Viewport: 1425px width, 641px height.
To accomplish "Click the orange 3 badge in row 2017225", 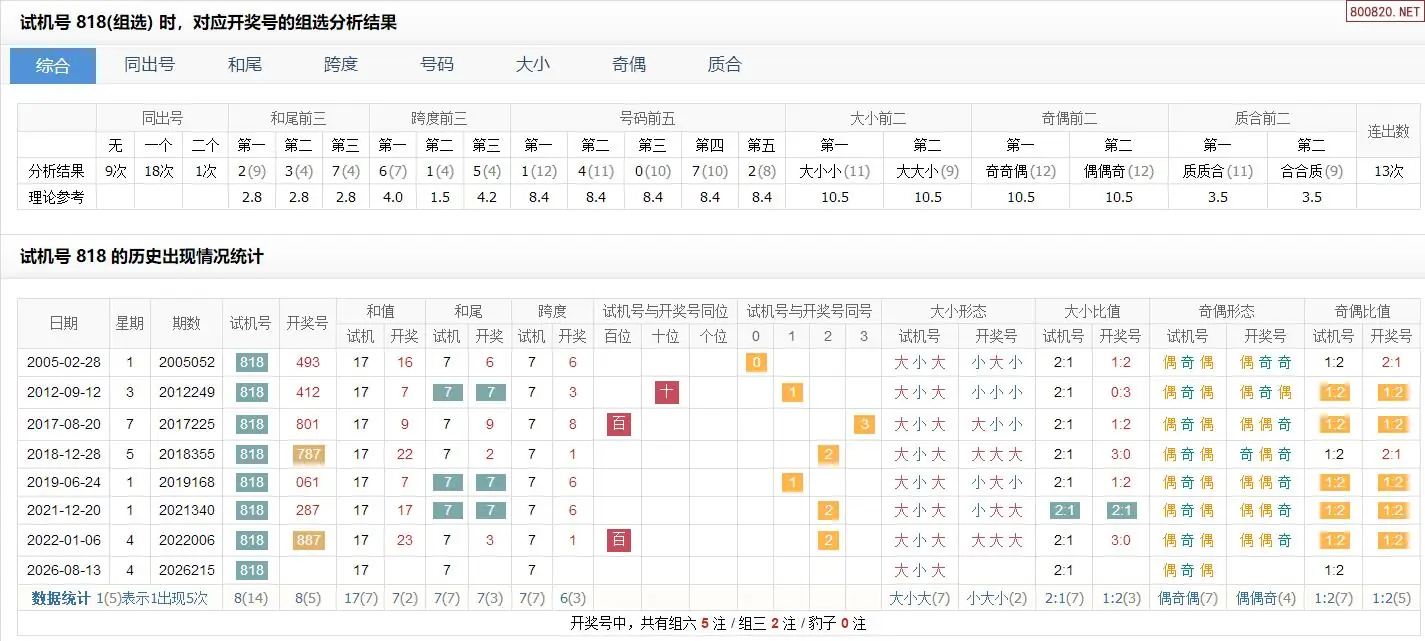I will tap(864, 424).
